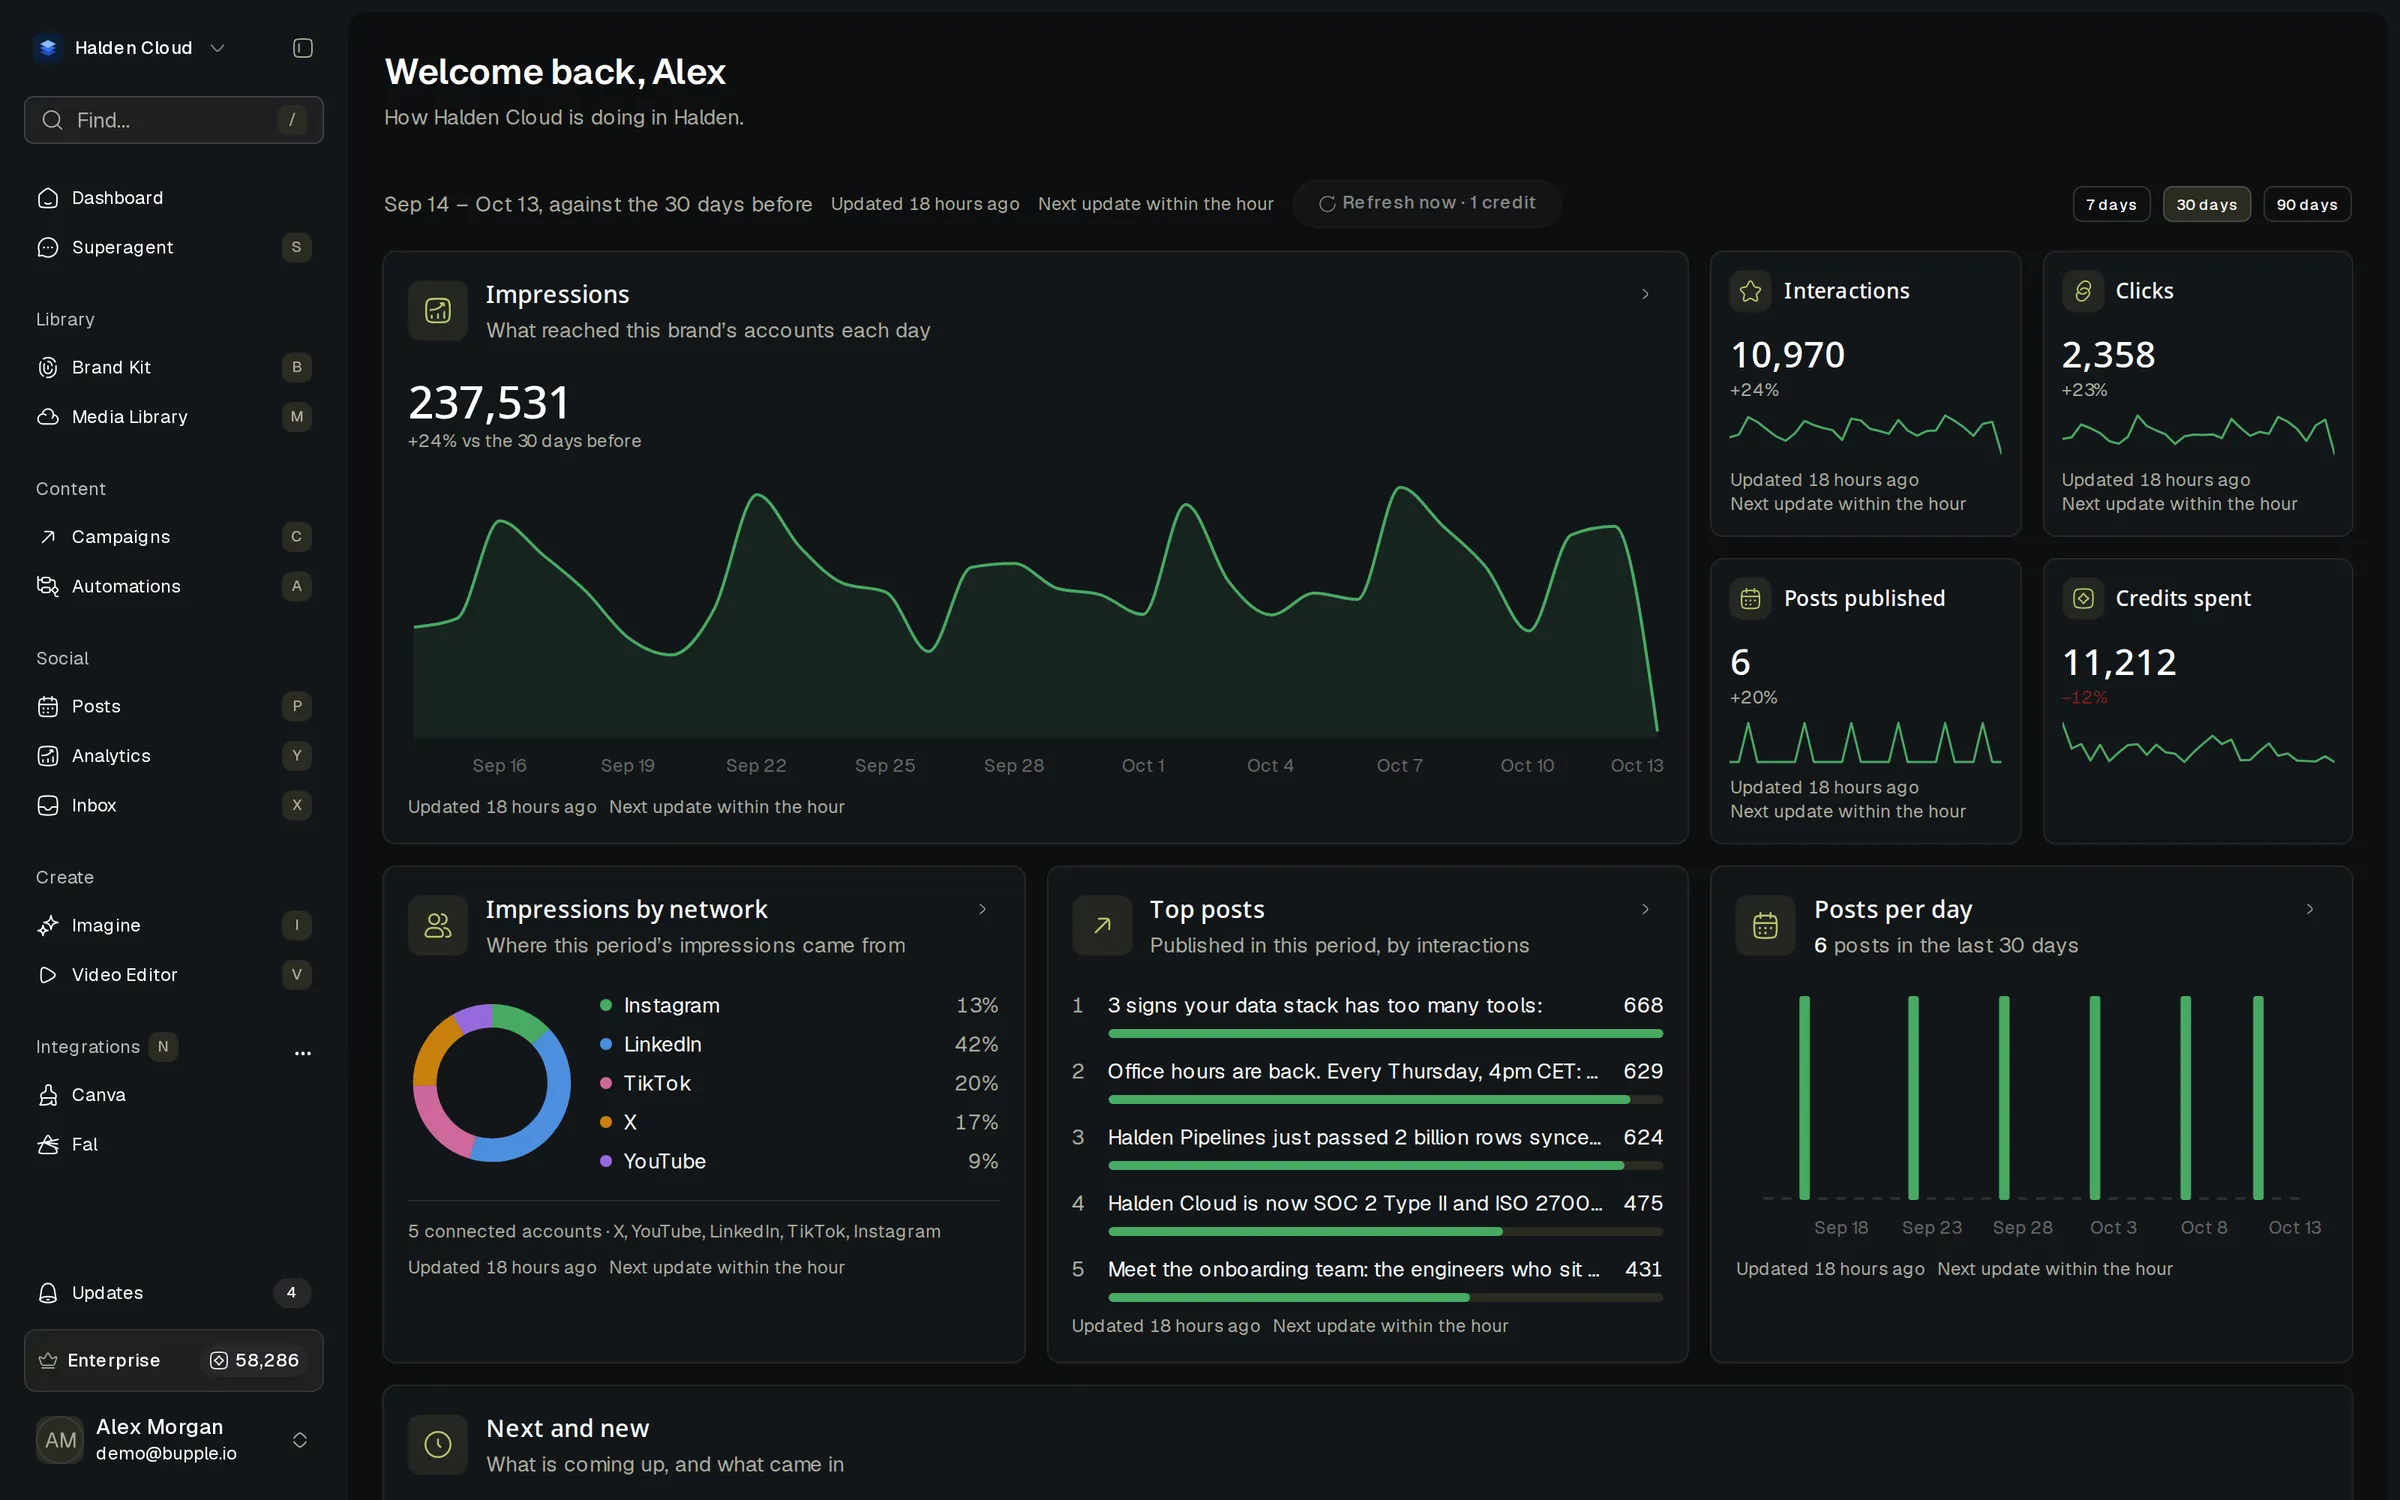
Task: Open Dashboard in the sidebar
Action: (173, 198)
